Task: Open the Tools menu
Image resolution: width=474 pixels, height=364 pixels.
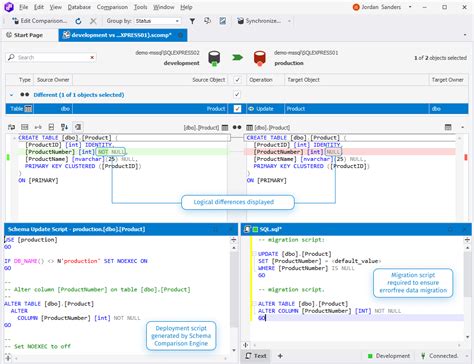Action: click(x=140, y=7)
